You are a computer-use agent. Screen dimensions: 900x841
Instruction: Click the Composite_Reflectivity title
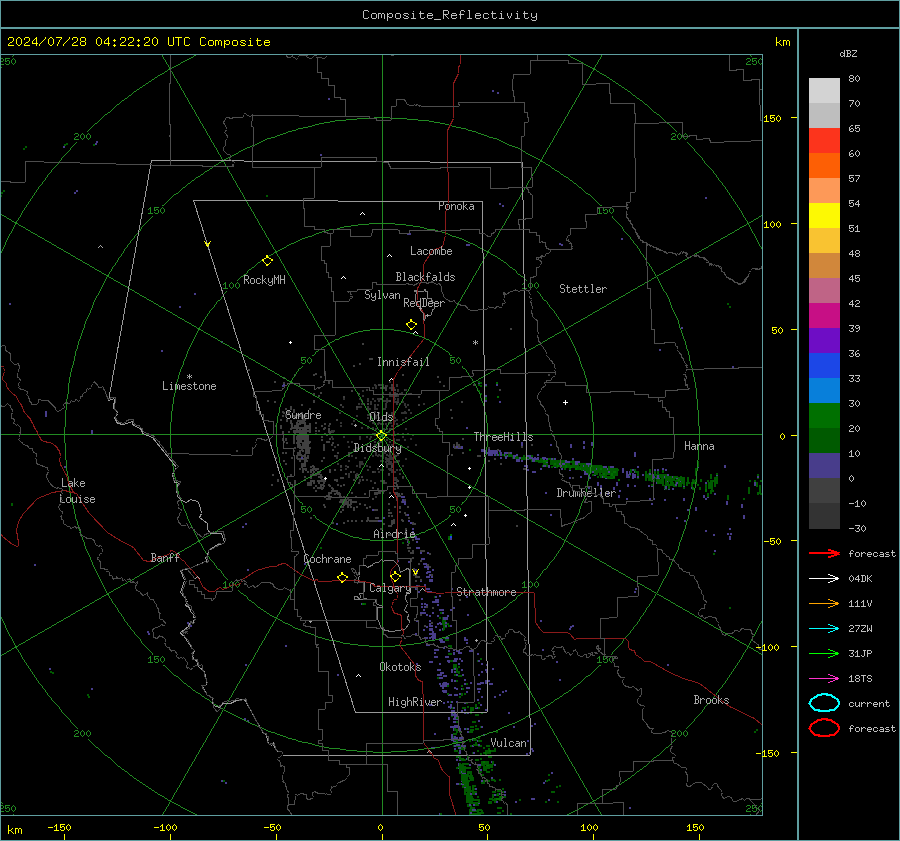pos(449,15)
